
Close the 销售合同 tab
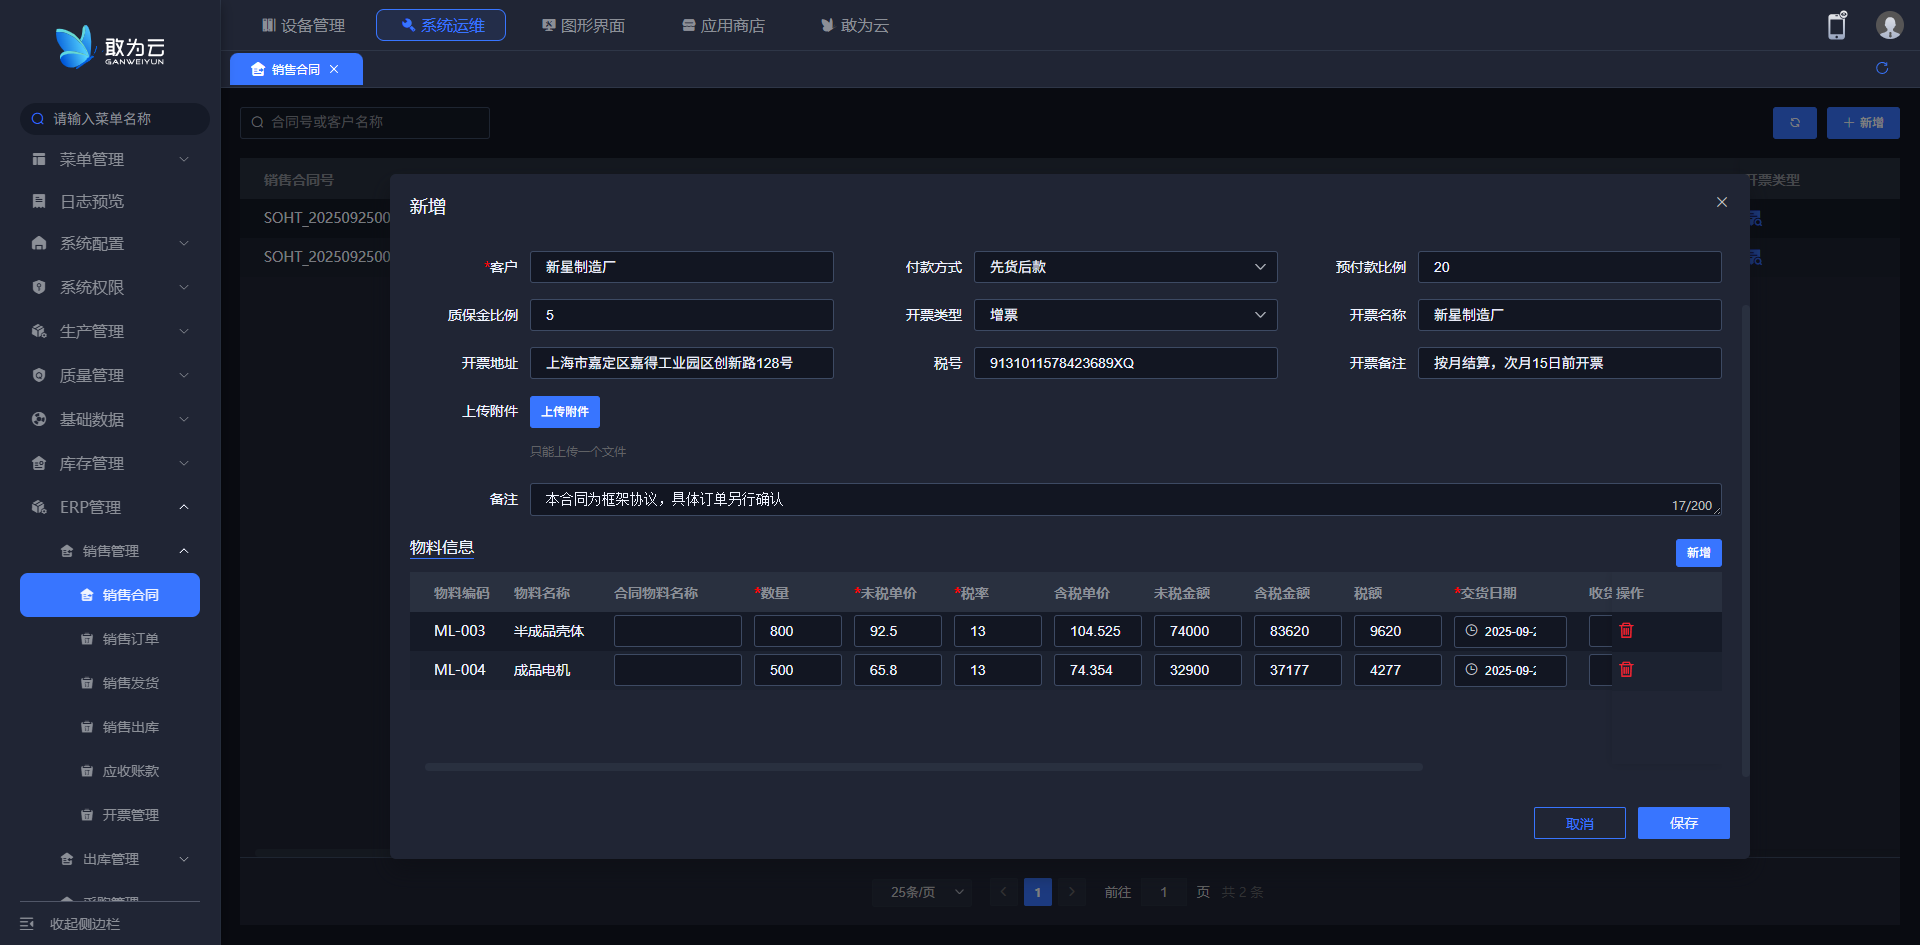[334, 69]
